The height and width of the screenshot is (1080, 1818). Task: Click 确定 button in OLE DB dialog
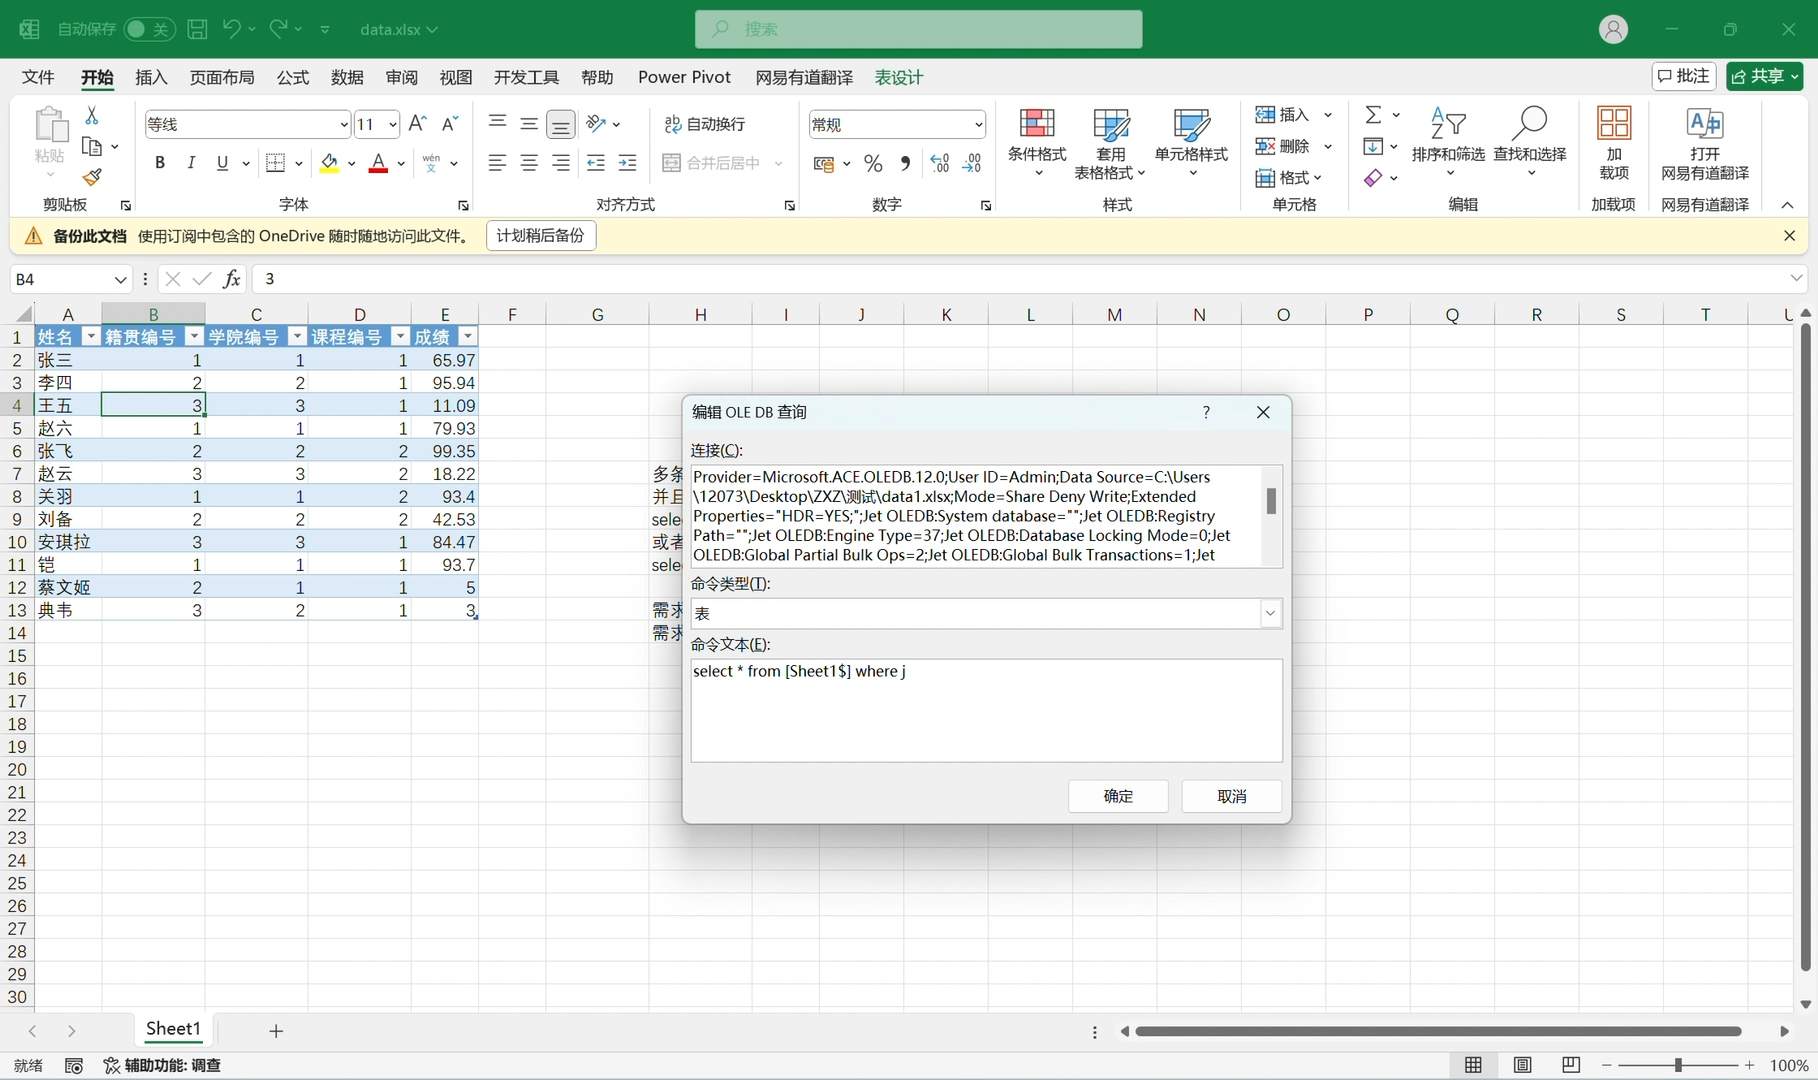1118,796
